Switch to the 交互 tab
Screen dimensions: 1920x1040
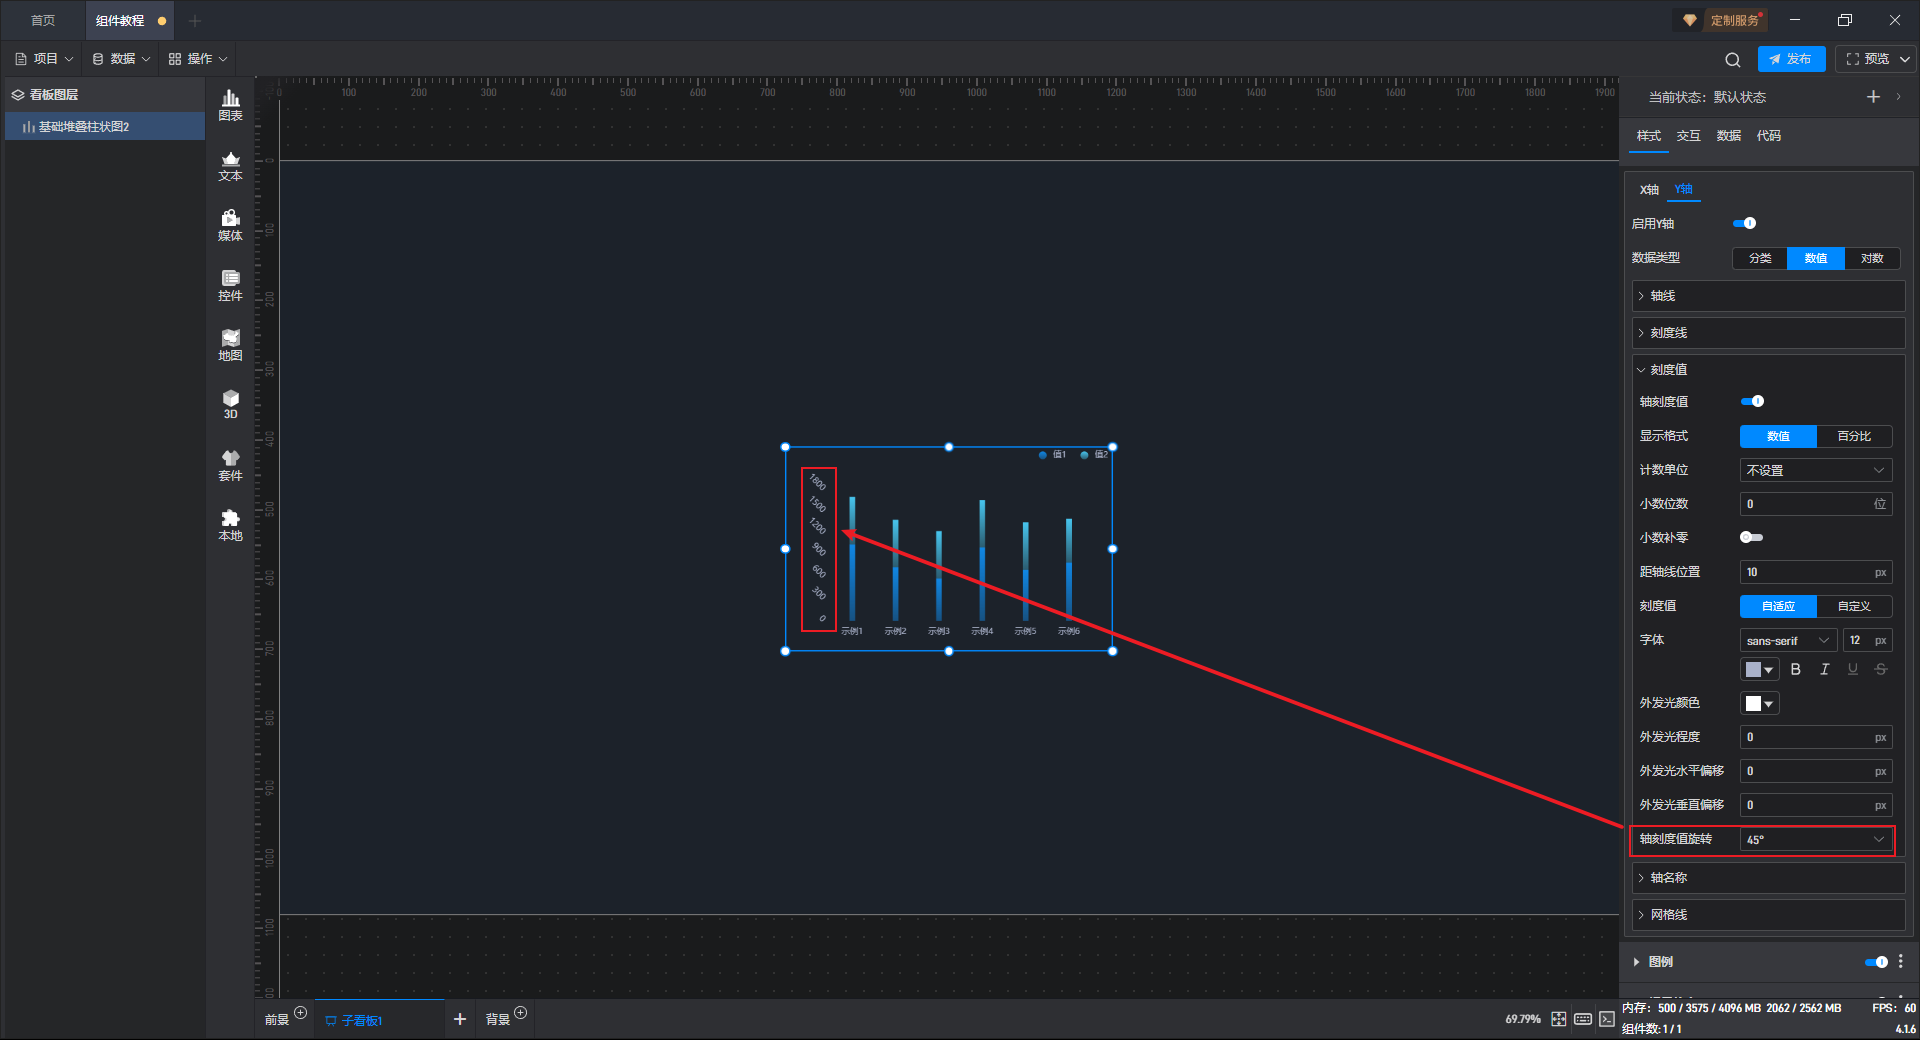[x=1689, y=136]
